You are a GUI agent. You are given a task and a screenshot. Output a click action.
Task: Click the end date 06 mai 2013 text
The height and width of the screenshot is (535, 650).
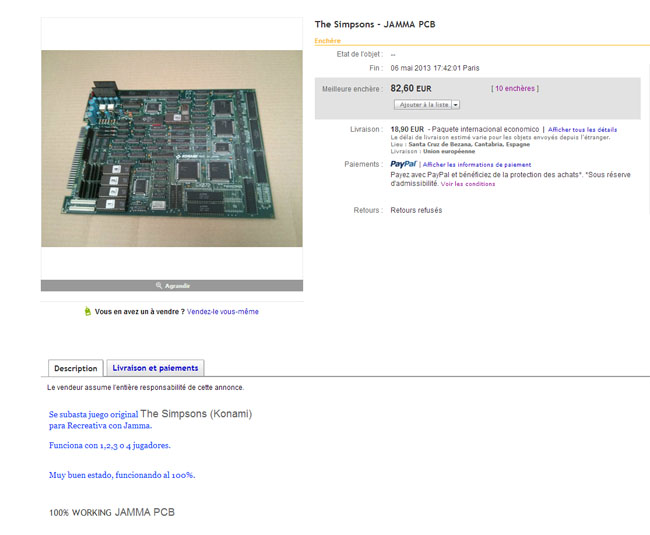pyautogui.click(x=435, y=68)
